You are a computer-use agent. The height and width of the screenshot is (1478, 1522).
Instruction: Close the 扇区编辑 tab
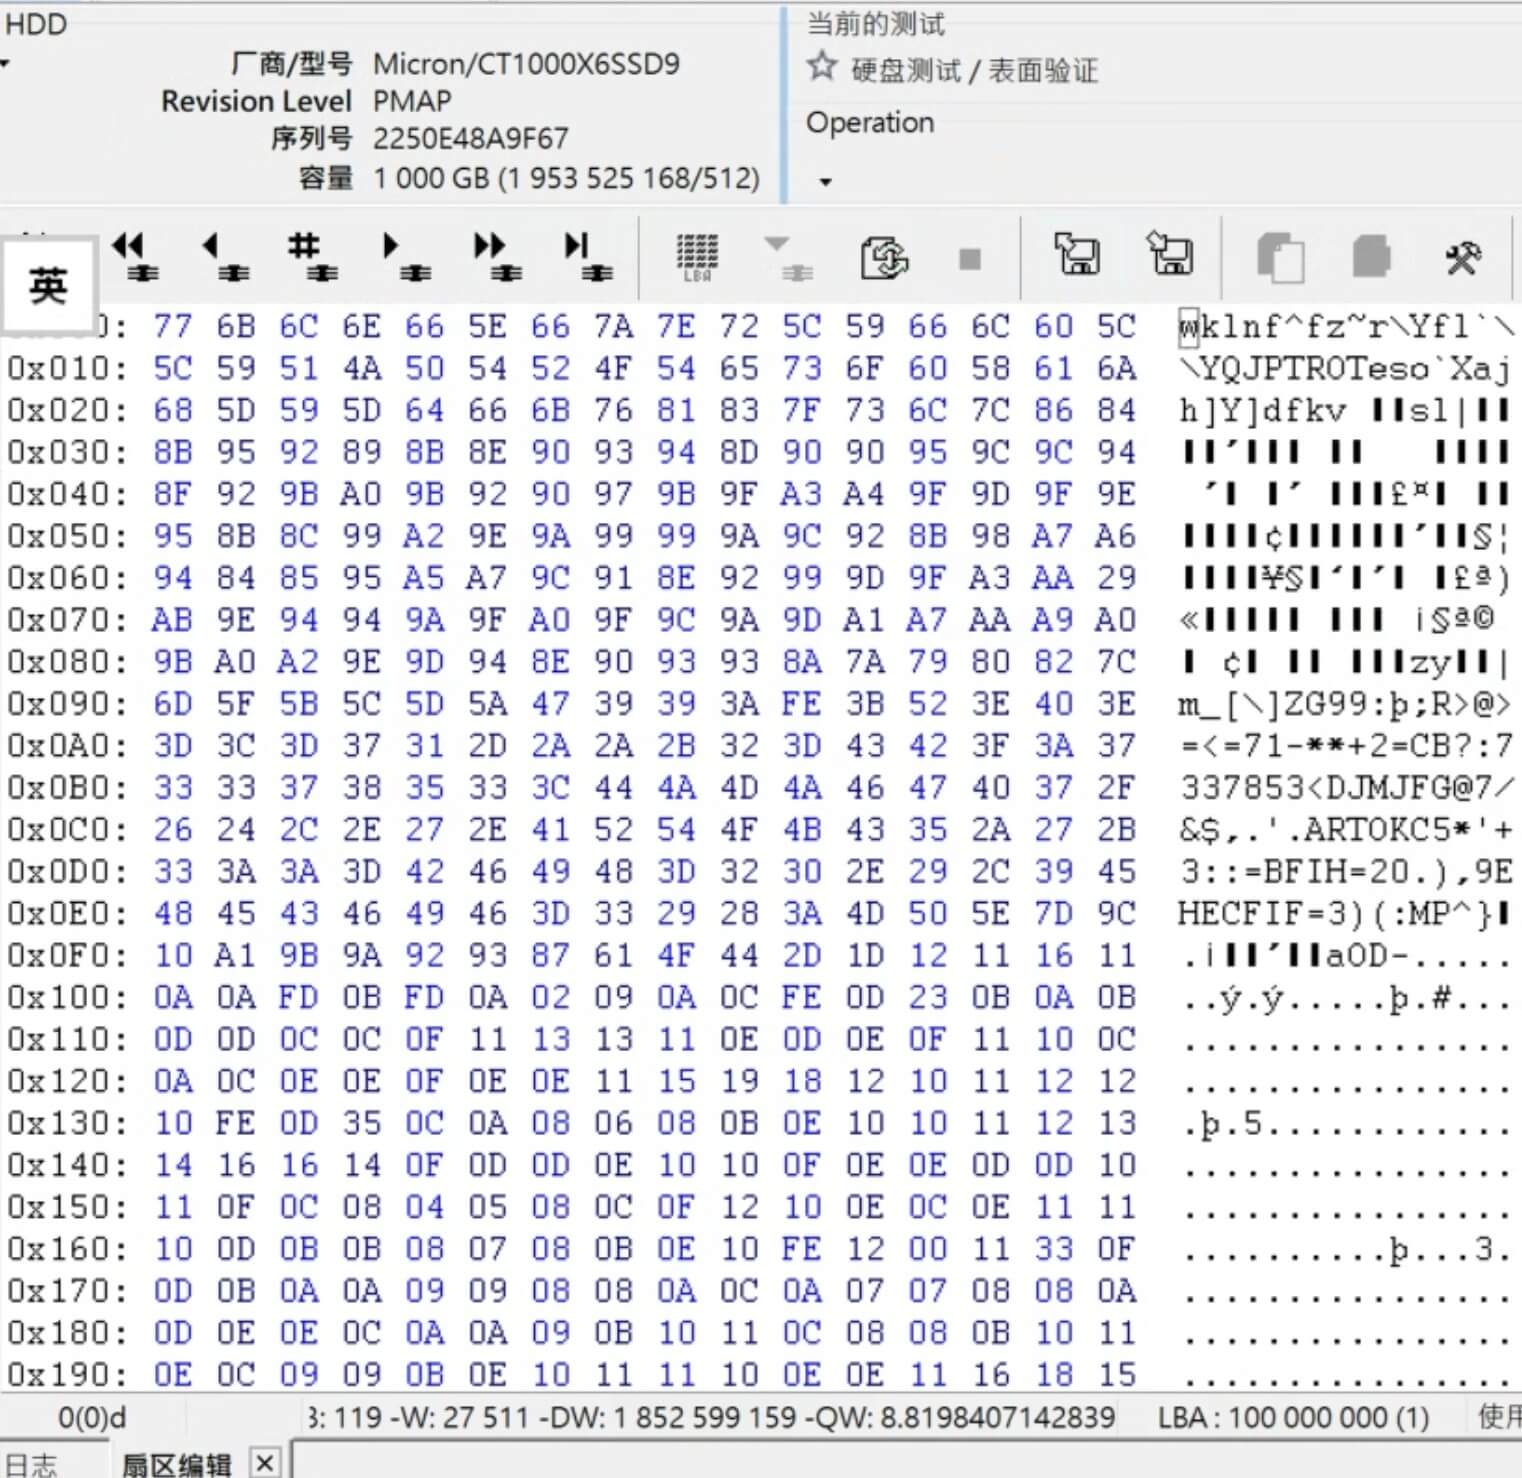(264, 1463)
